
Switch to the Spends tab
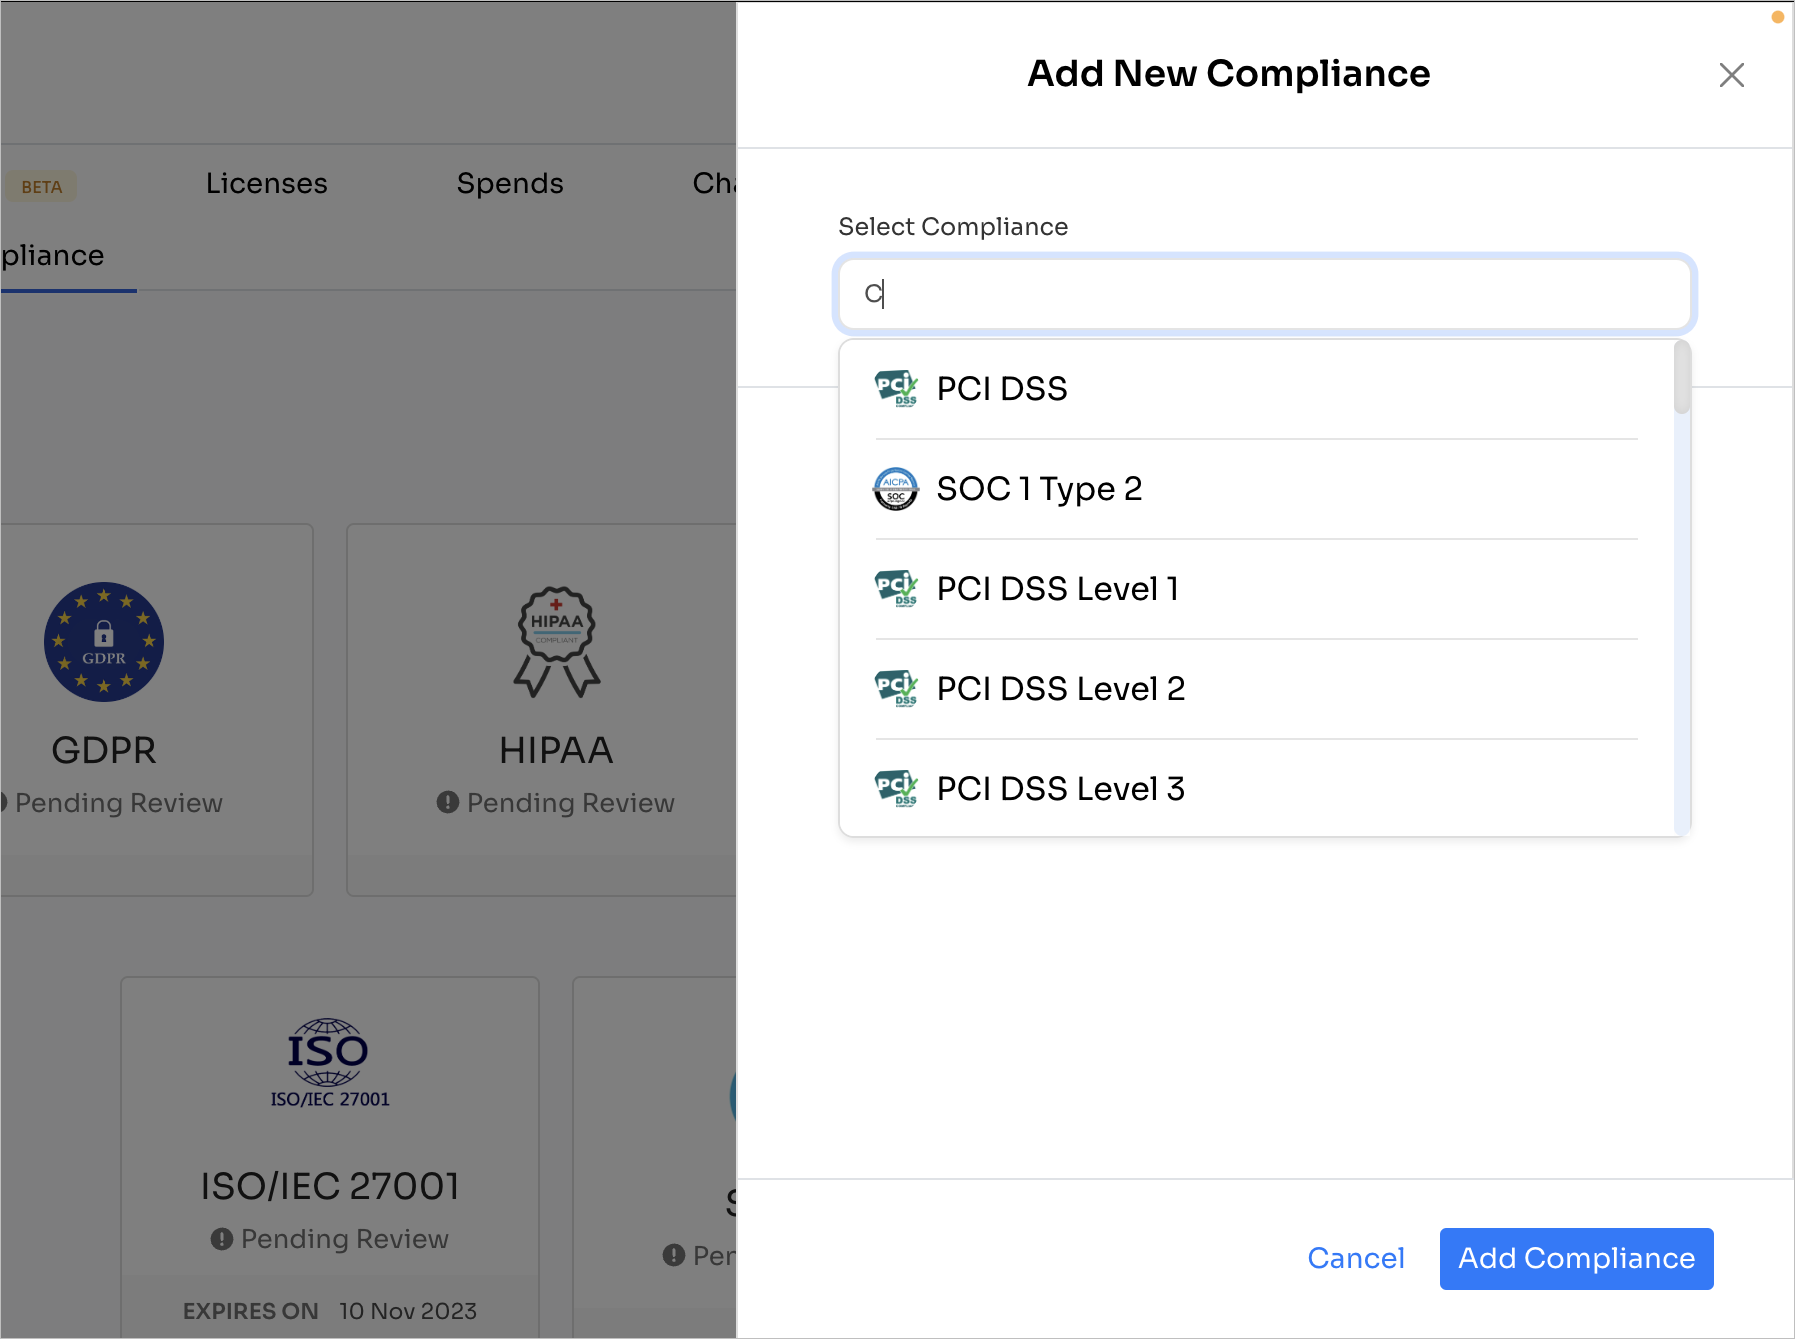(x=510, y=183)
